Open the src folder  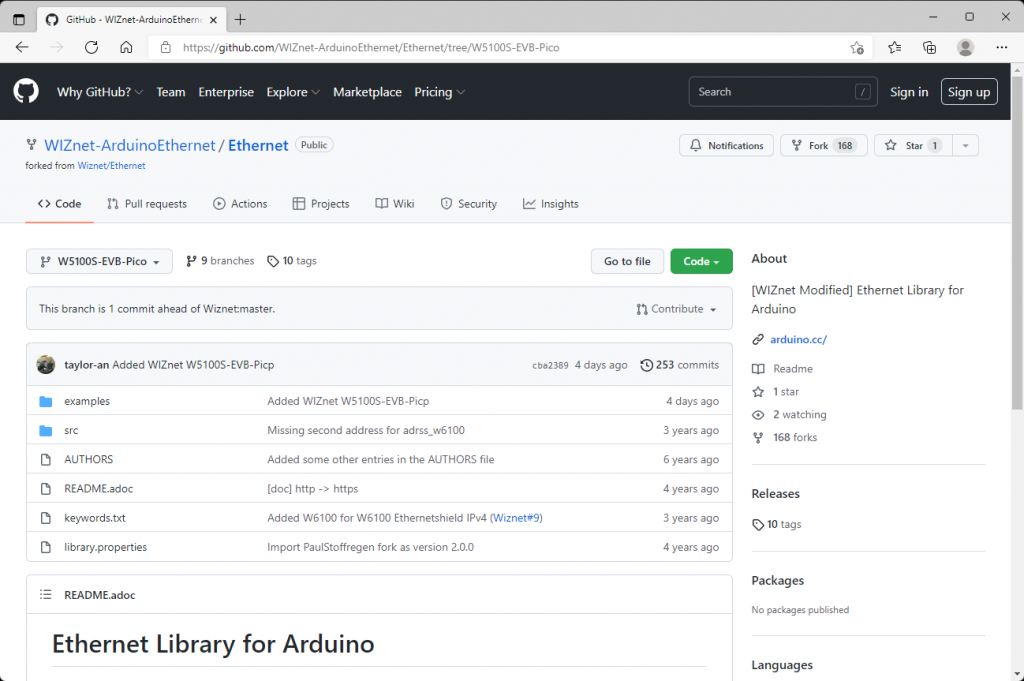(71, 430)
